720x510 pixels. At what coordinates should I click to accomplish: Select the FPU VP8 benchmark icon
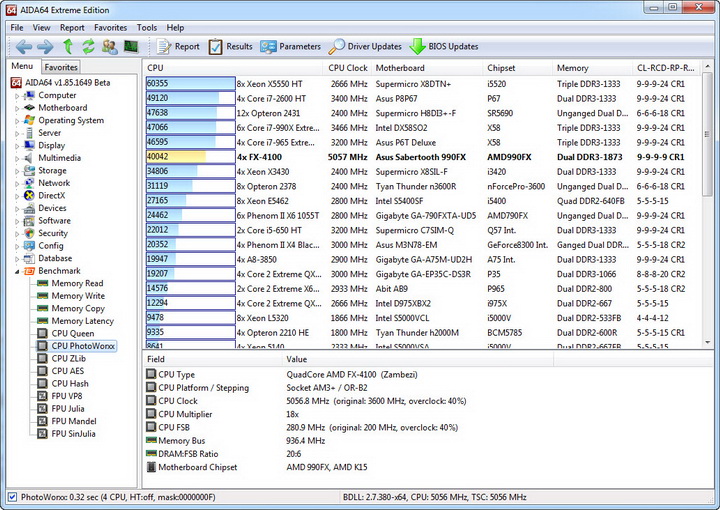coord(43,396)
